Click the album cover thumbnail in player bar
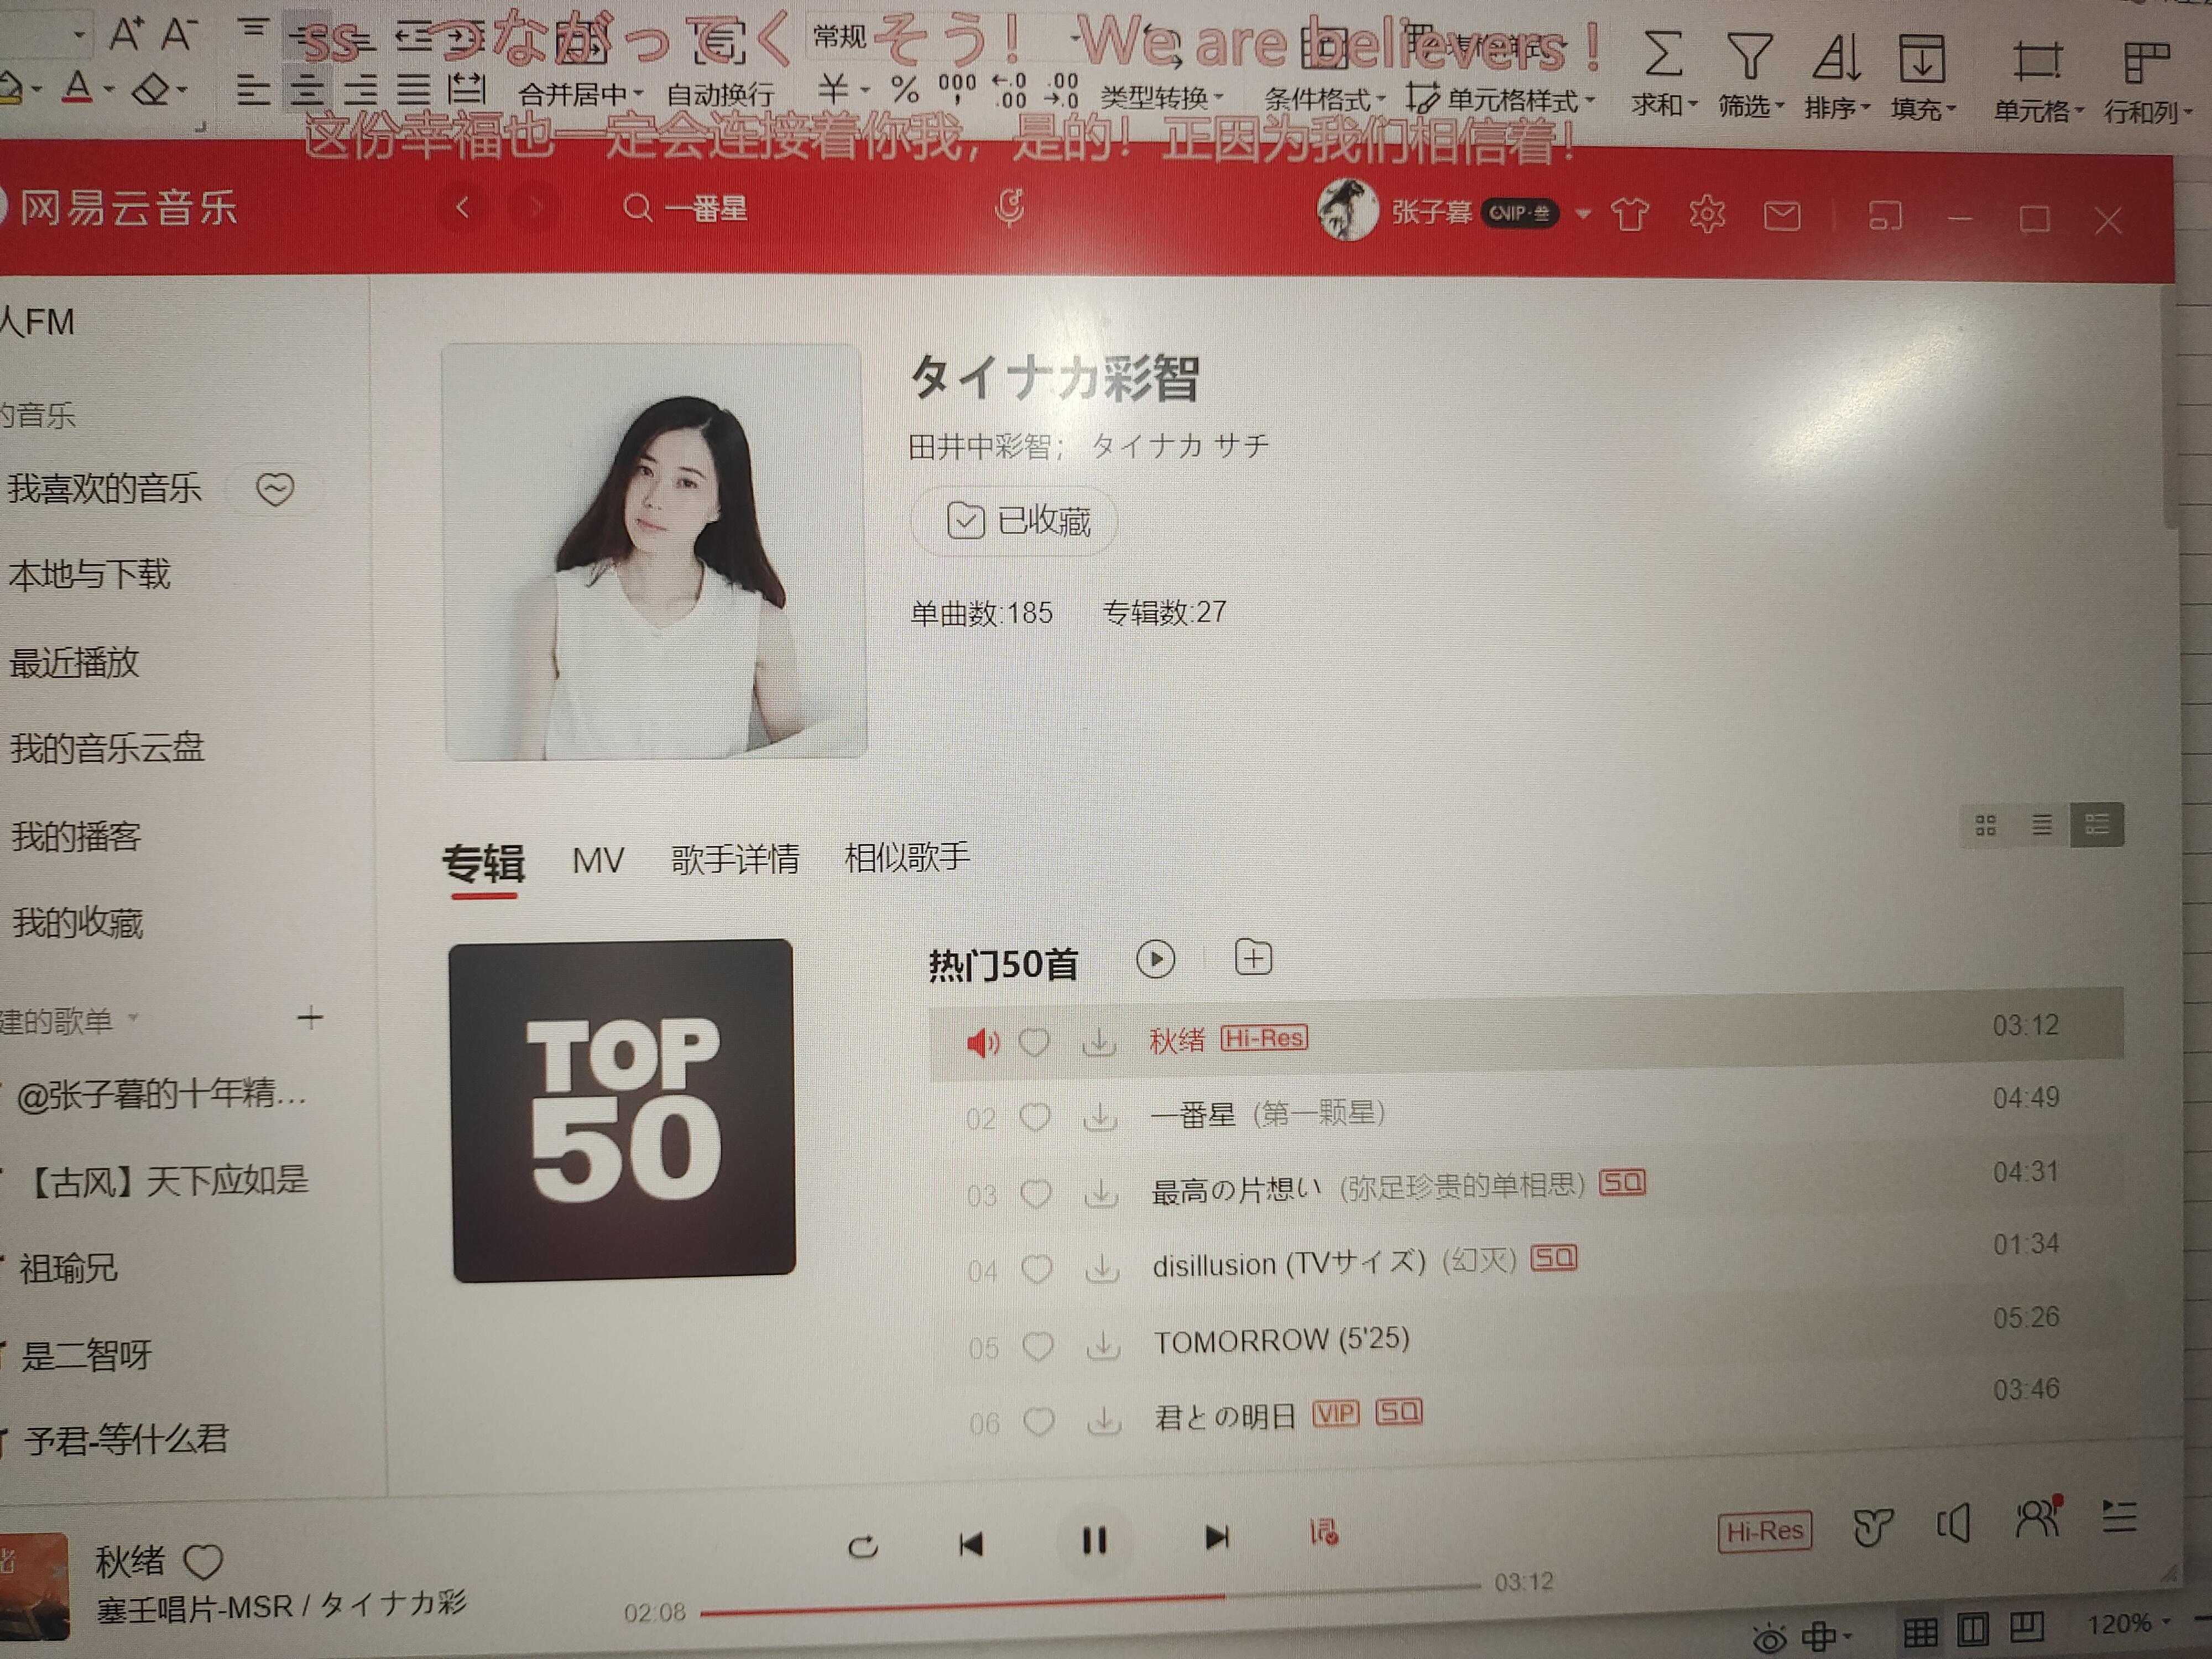2212x1659 pixels. pos(34,1586)
